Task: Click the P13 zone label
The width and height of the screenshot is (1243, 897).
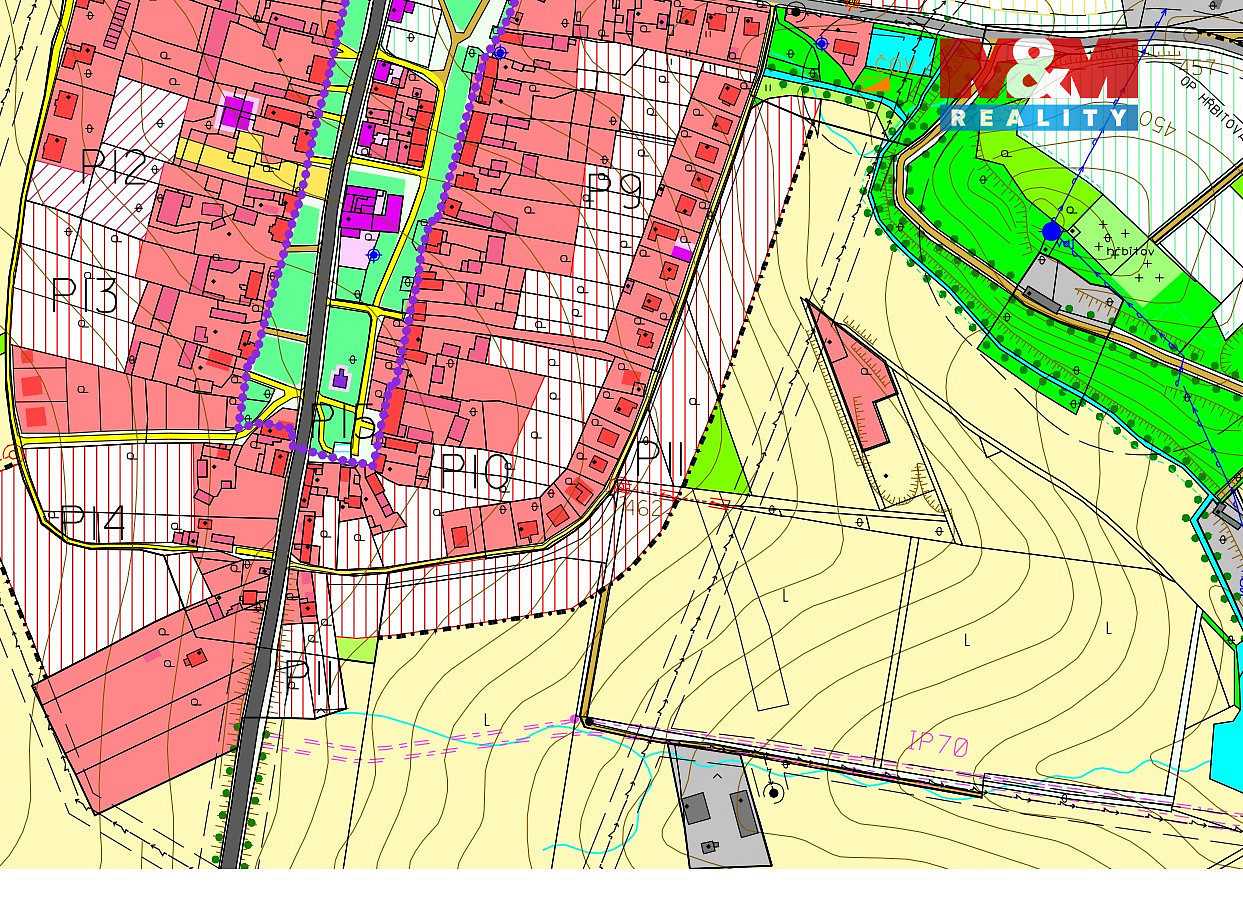Action: [84, 296]
